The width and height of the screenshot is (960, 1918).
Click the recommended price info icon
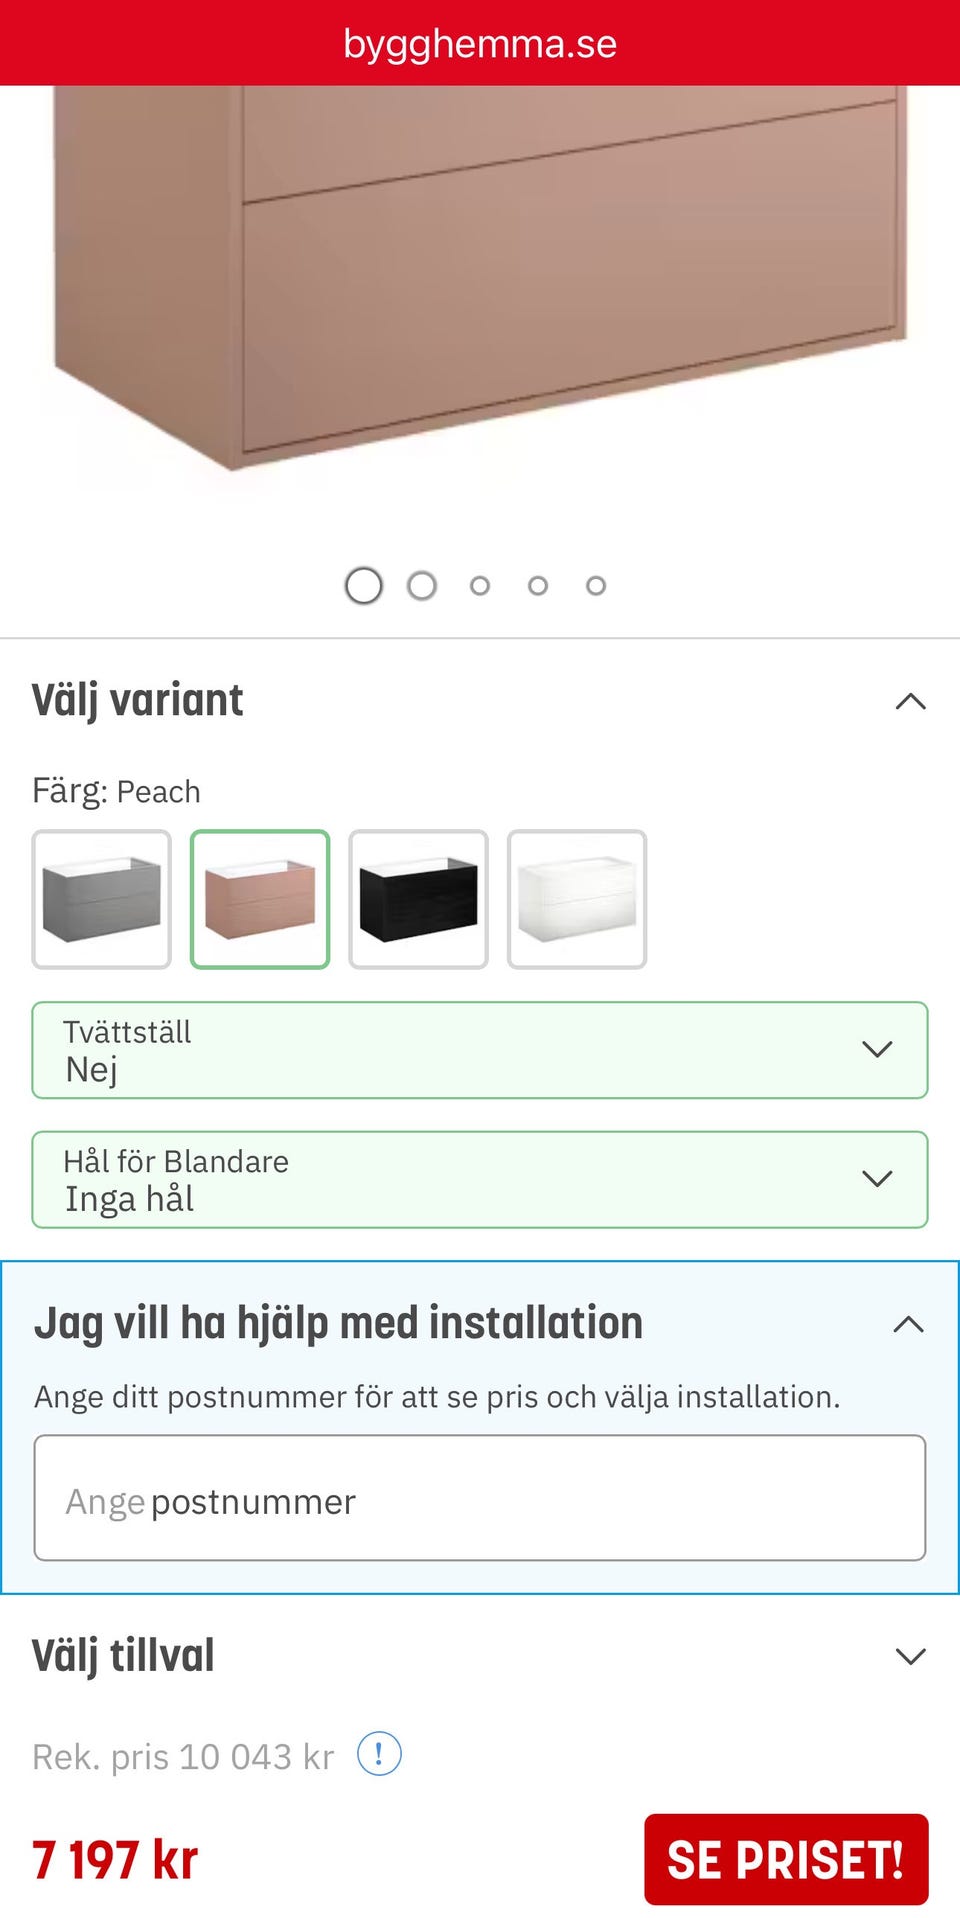point(379,1754)
